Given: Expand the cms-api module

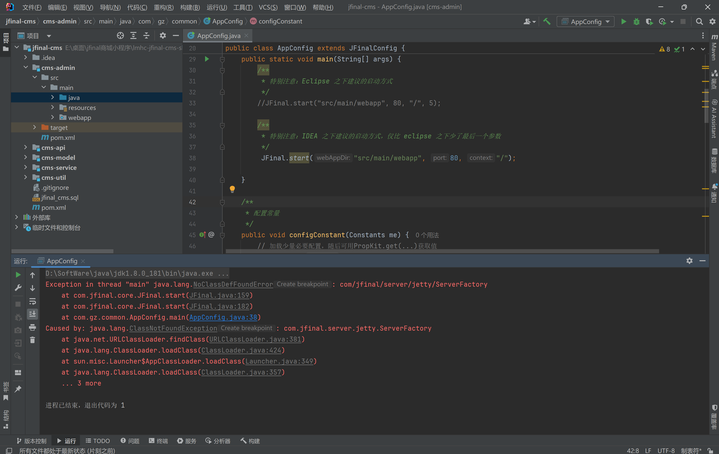Looking at the screenshot, I should click(26, 147).
